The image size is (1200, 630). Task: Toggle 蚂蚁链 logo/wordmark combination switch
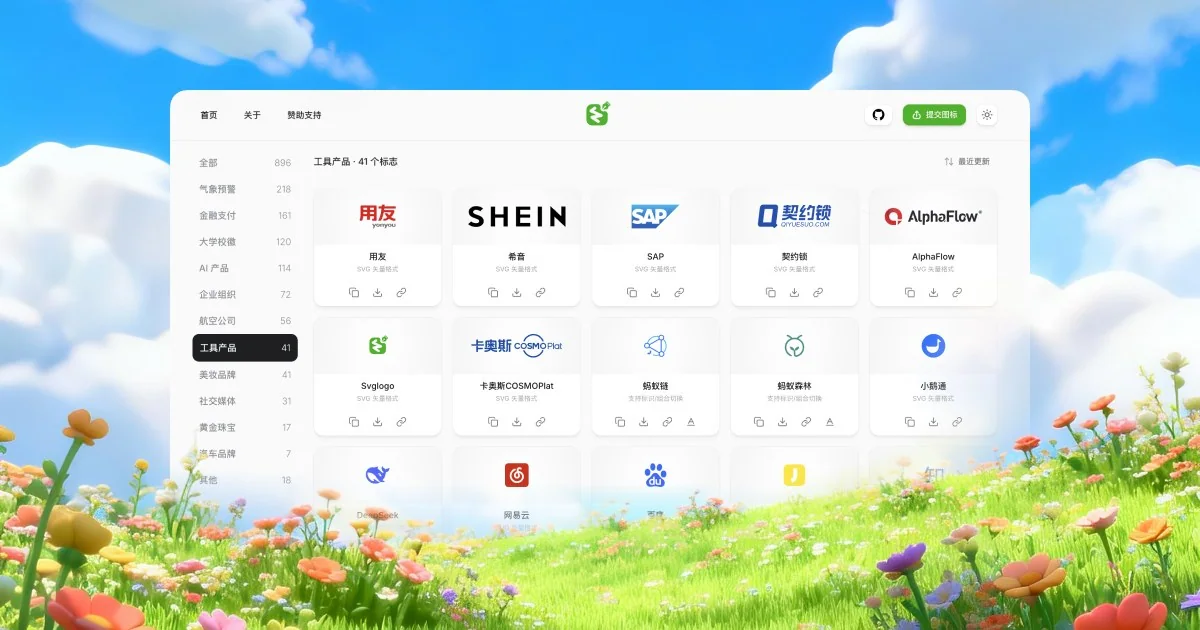[x=691, y=422]
